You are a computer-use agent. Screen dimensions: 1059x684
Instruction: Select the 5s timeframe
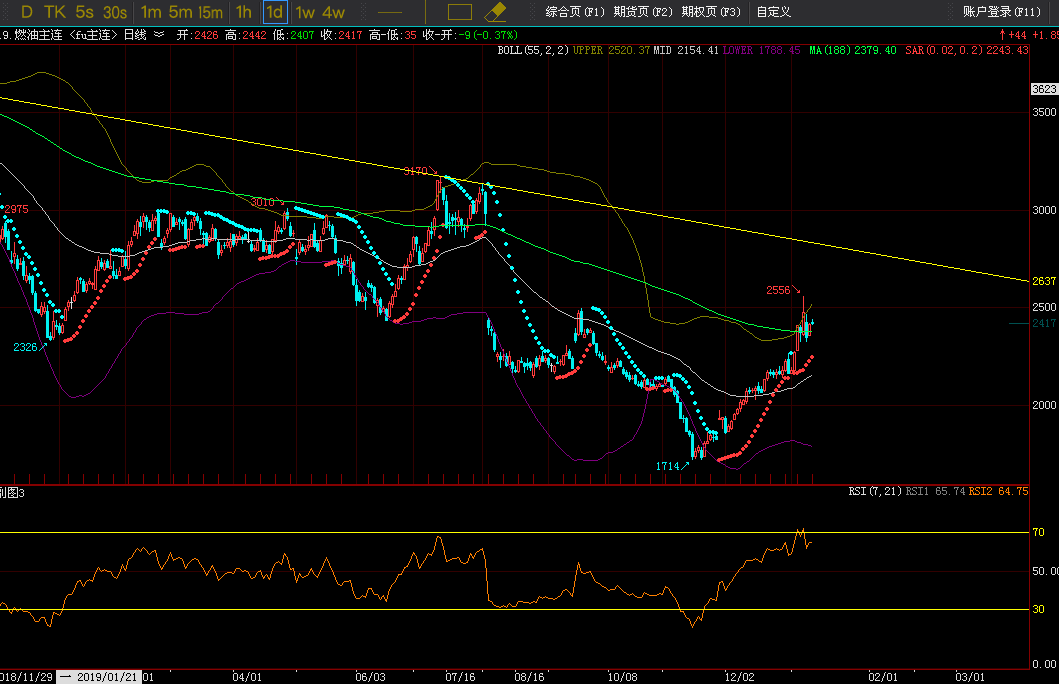tap(84, 12)
